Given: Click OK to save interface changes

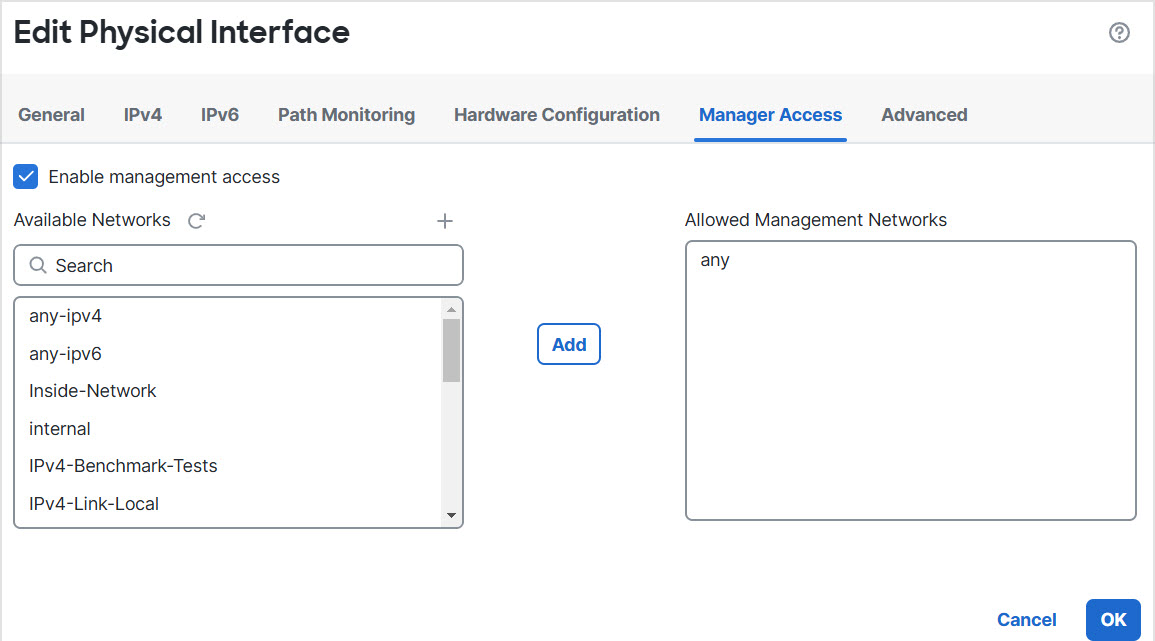Looking at the screenshot, I should point(1113,619).
